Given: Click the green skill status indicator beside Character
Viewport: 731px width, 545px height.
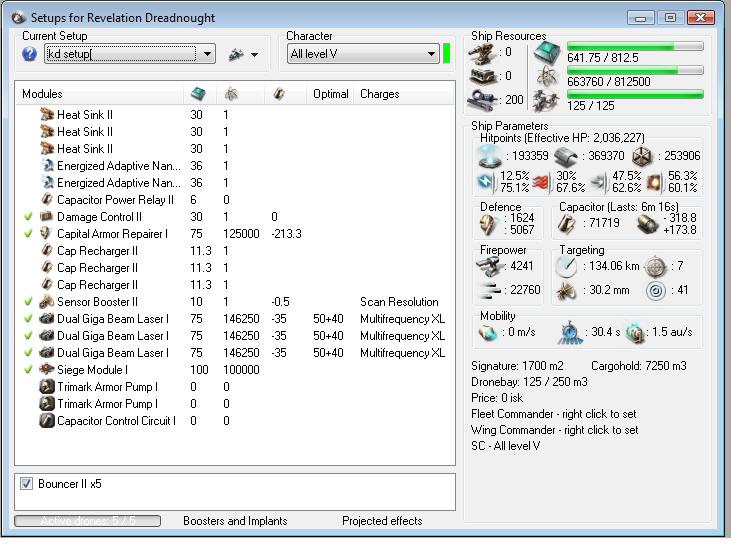Looking at the screenshot, I should [x=446, y=54].
